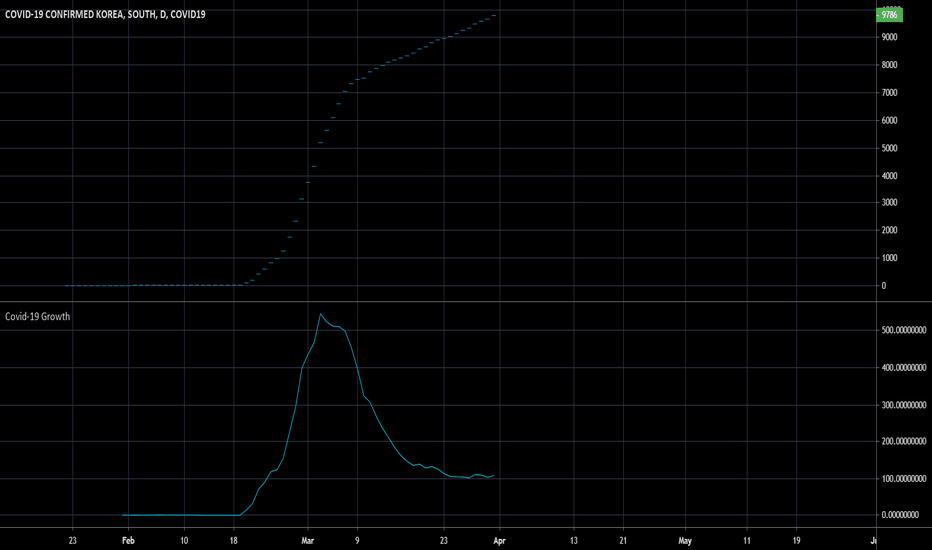Viewport: 932px width, 550px height.
Task: Click the 100.00000000 growth axis label
Action: click(903, 479)
